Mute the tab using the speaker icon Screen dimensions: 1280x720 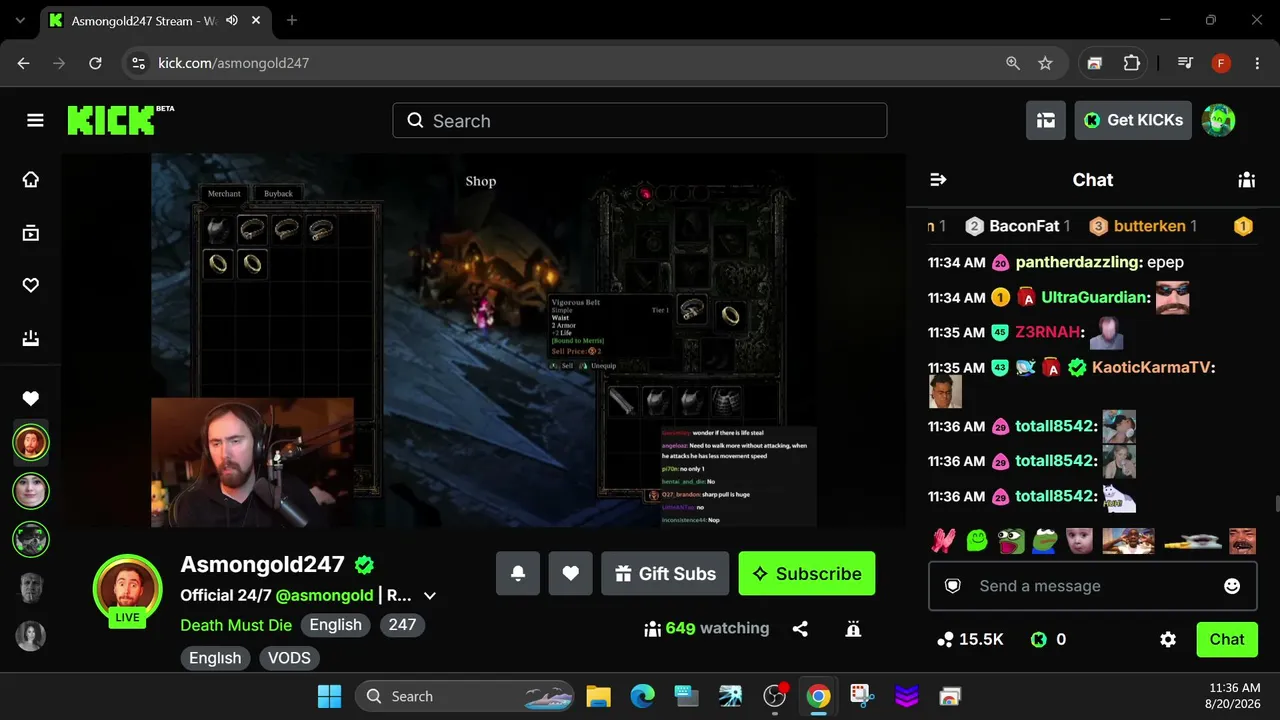(232, 20)
